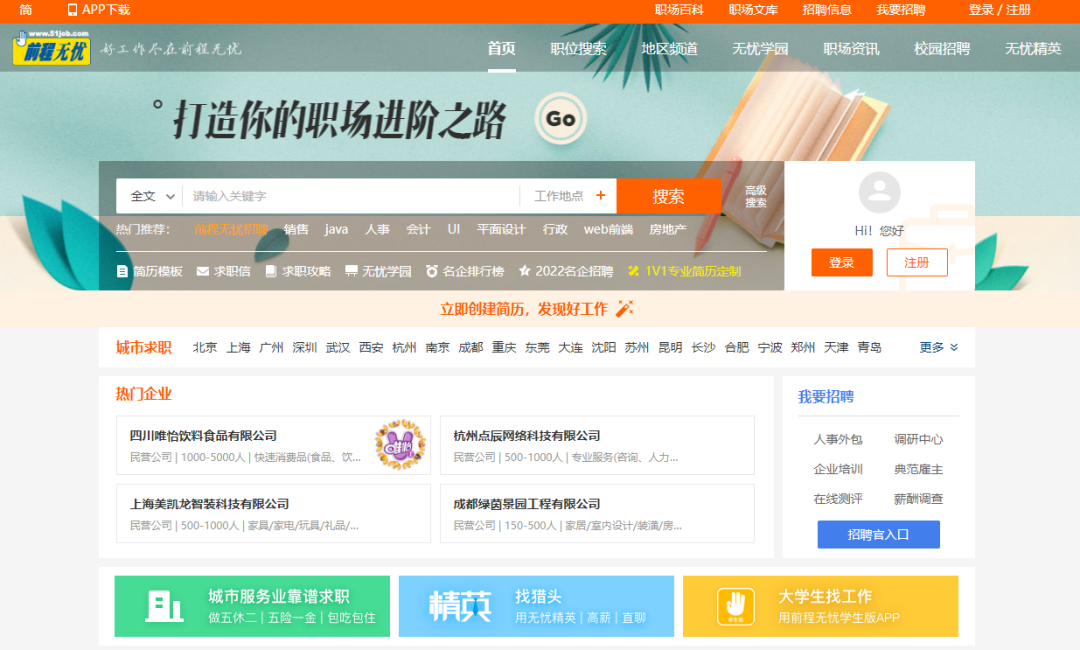
Task: Open 我要招聘 in the top bar
Action: pos(901,10)
